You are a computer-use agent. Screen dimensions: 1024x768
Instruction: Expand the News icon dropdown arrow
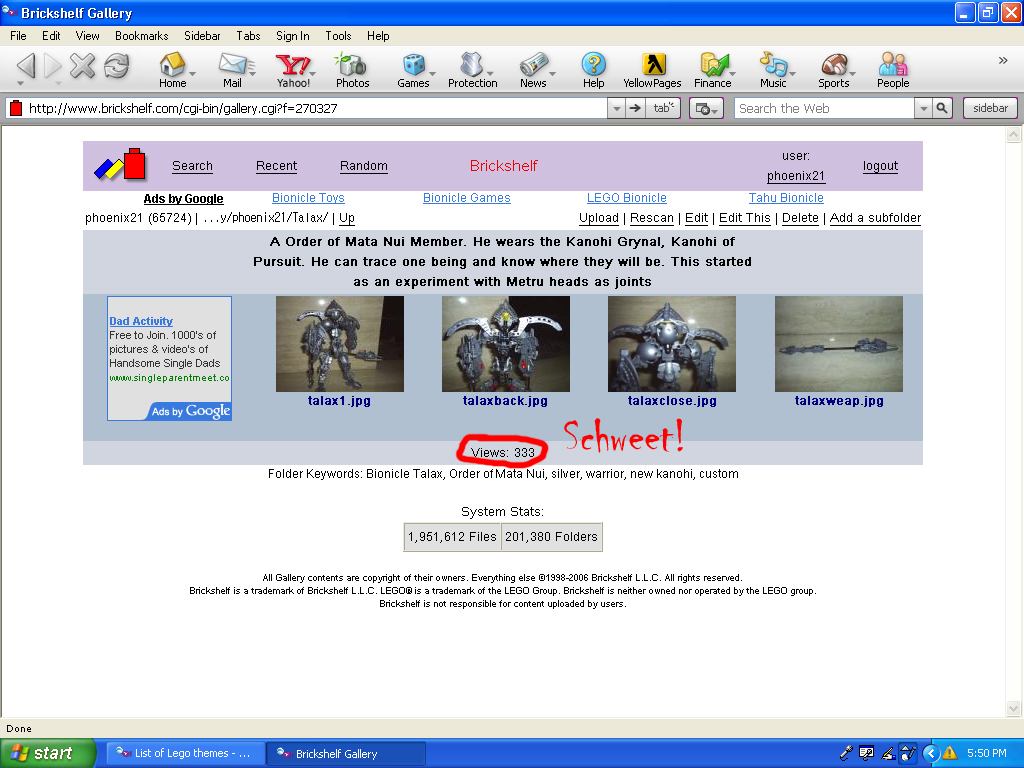tap(552, 73)
